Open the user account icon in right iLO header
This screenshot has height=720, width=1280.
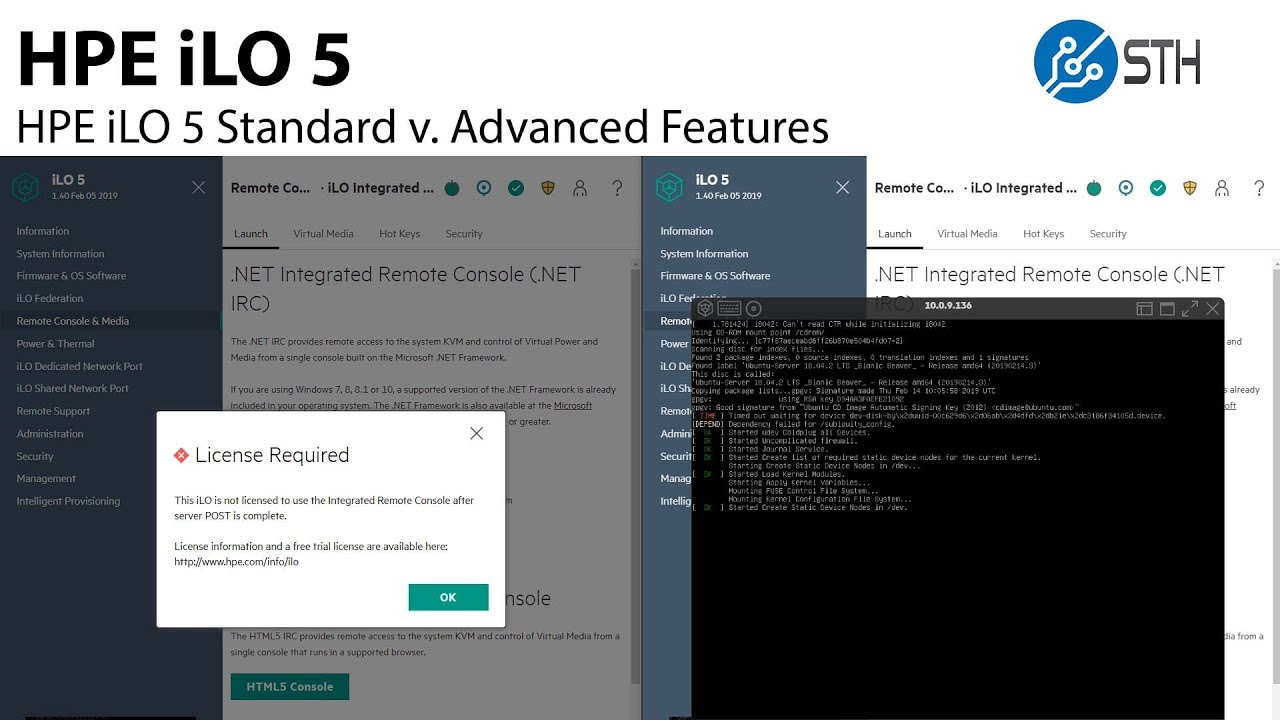coord(1222,188)
